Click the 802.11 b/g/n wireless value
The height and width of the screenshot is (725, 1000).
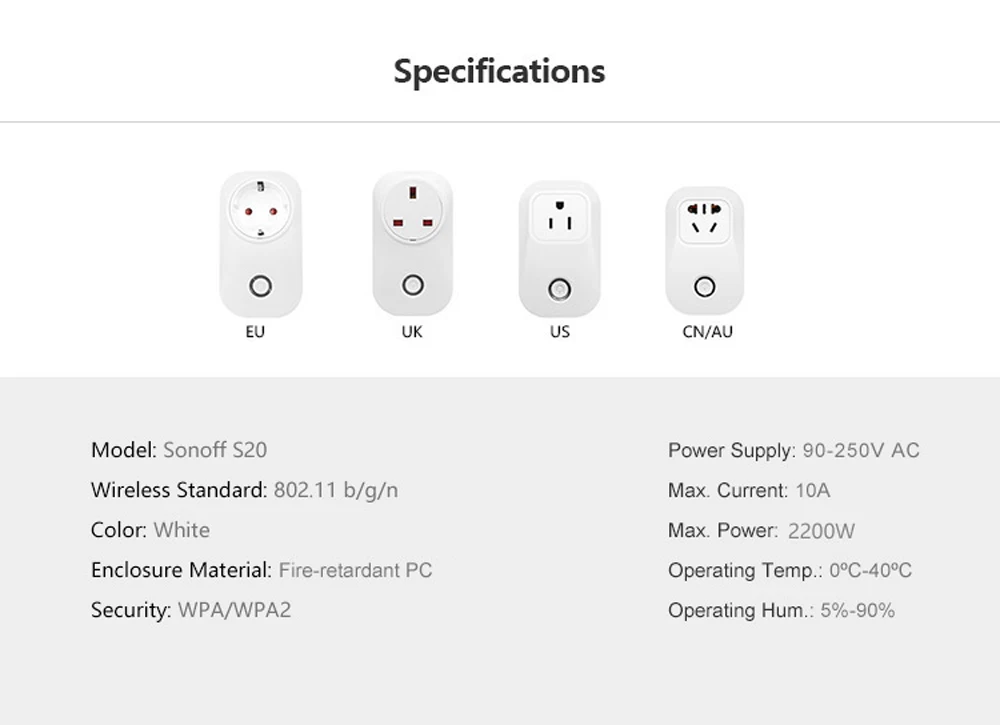click(335, 490)
